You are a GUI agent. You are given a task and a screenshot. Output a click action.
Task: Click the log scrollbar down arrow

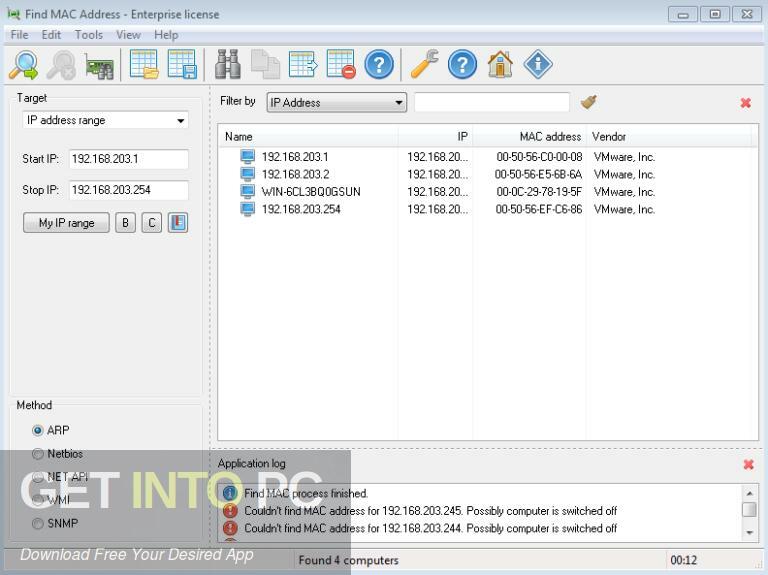pyautogui.click(x=749, y=532)
